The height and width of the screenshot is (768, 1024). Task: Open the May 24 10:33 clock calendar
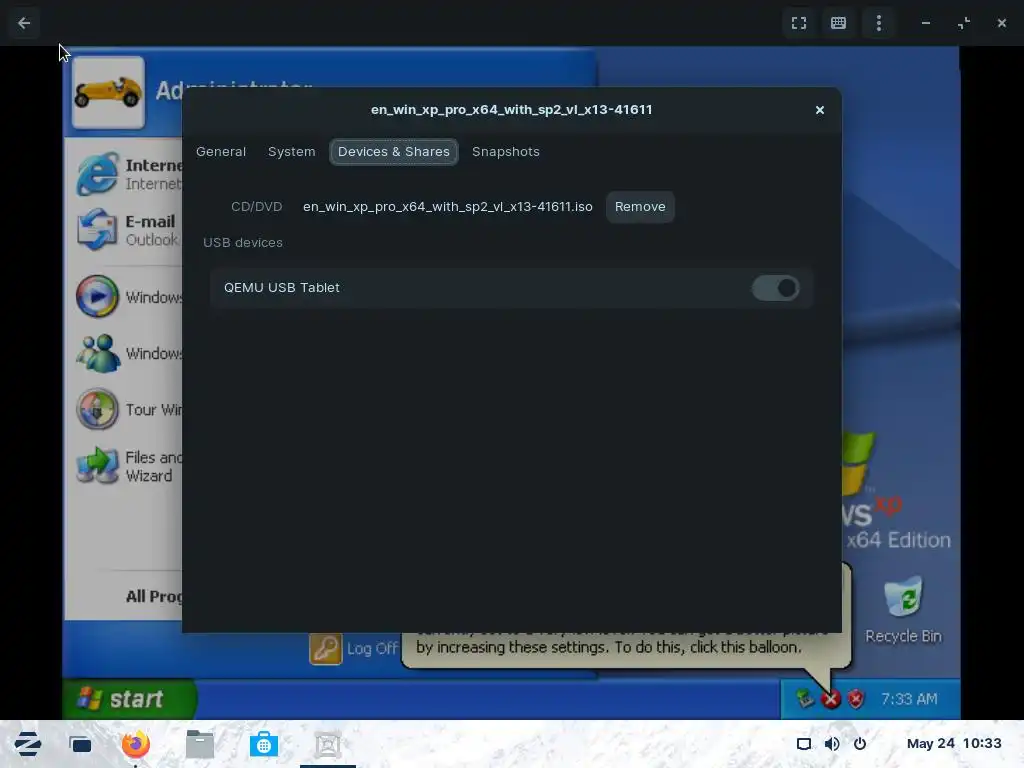pyautogui.click(x=953, y=744)
